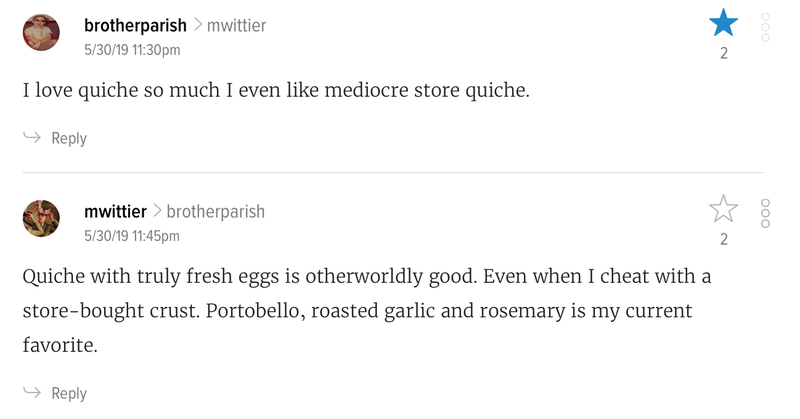Image resolution: width=800 pixels, height=419 pixels.
Task: Star mwittier's comment about fresh eggs
Action: (723, 209)
